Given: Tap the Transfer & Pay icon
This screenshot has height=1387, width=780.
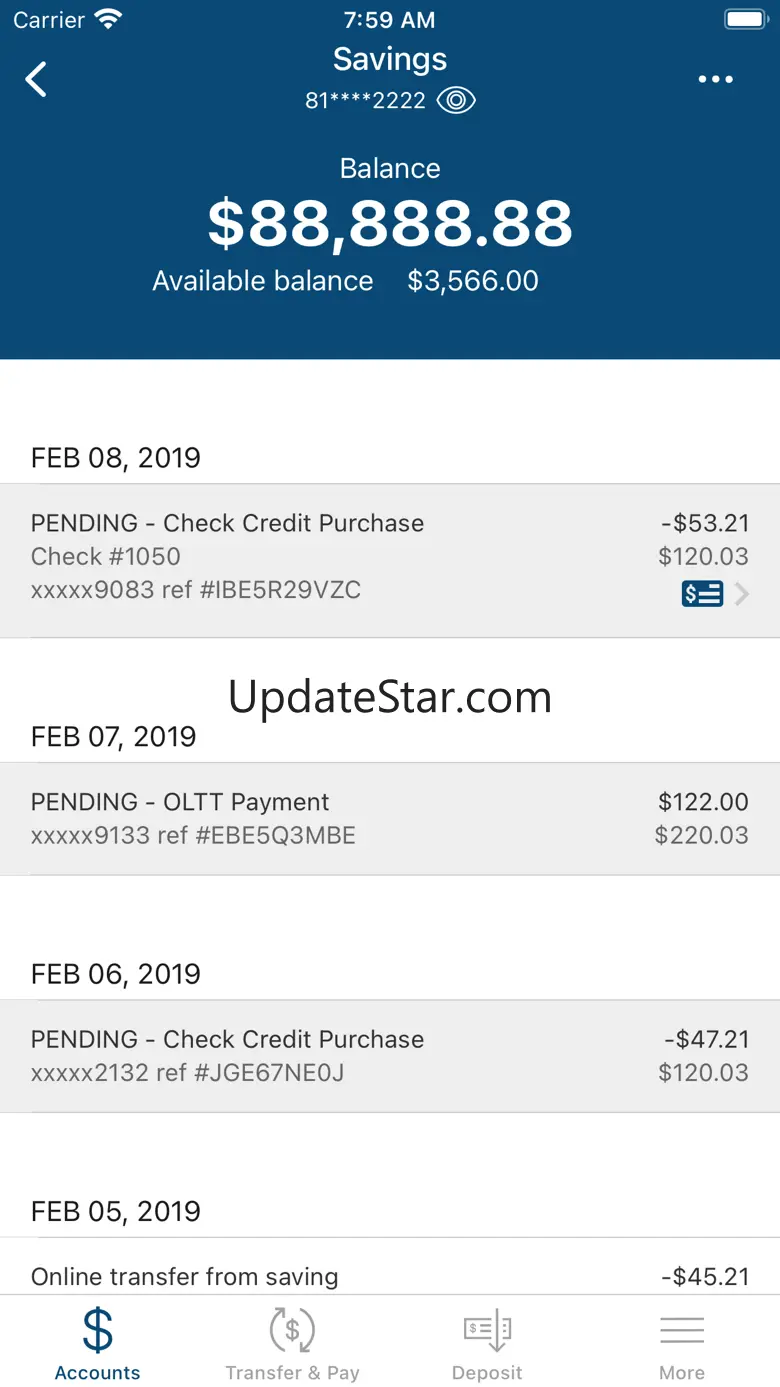Looking at the screenshot, I should click(292, 1330).
